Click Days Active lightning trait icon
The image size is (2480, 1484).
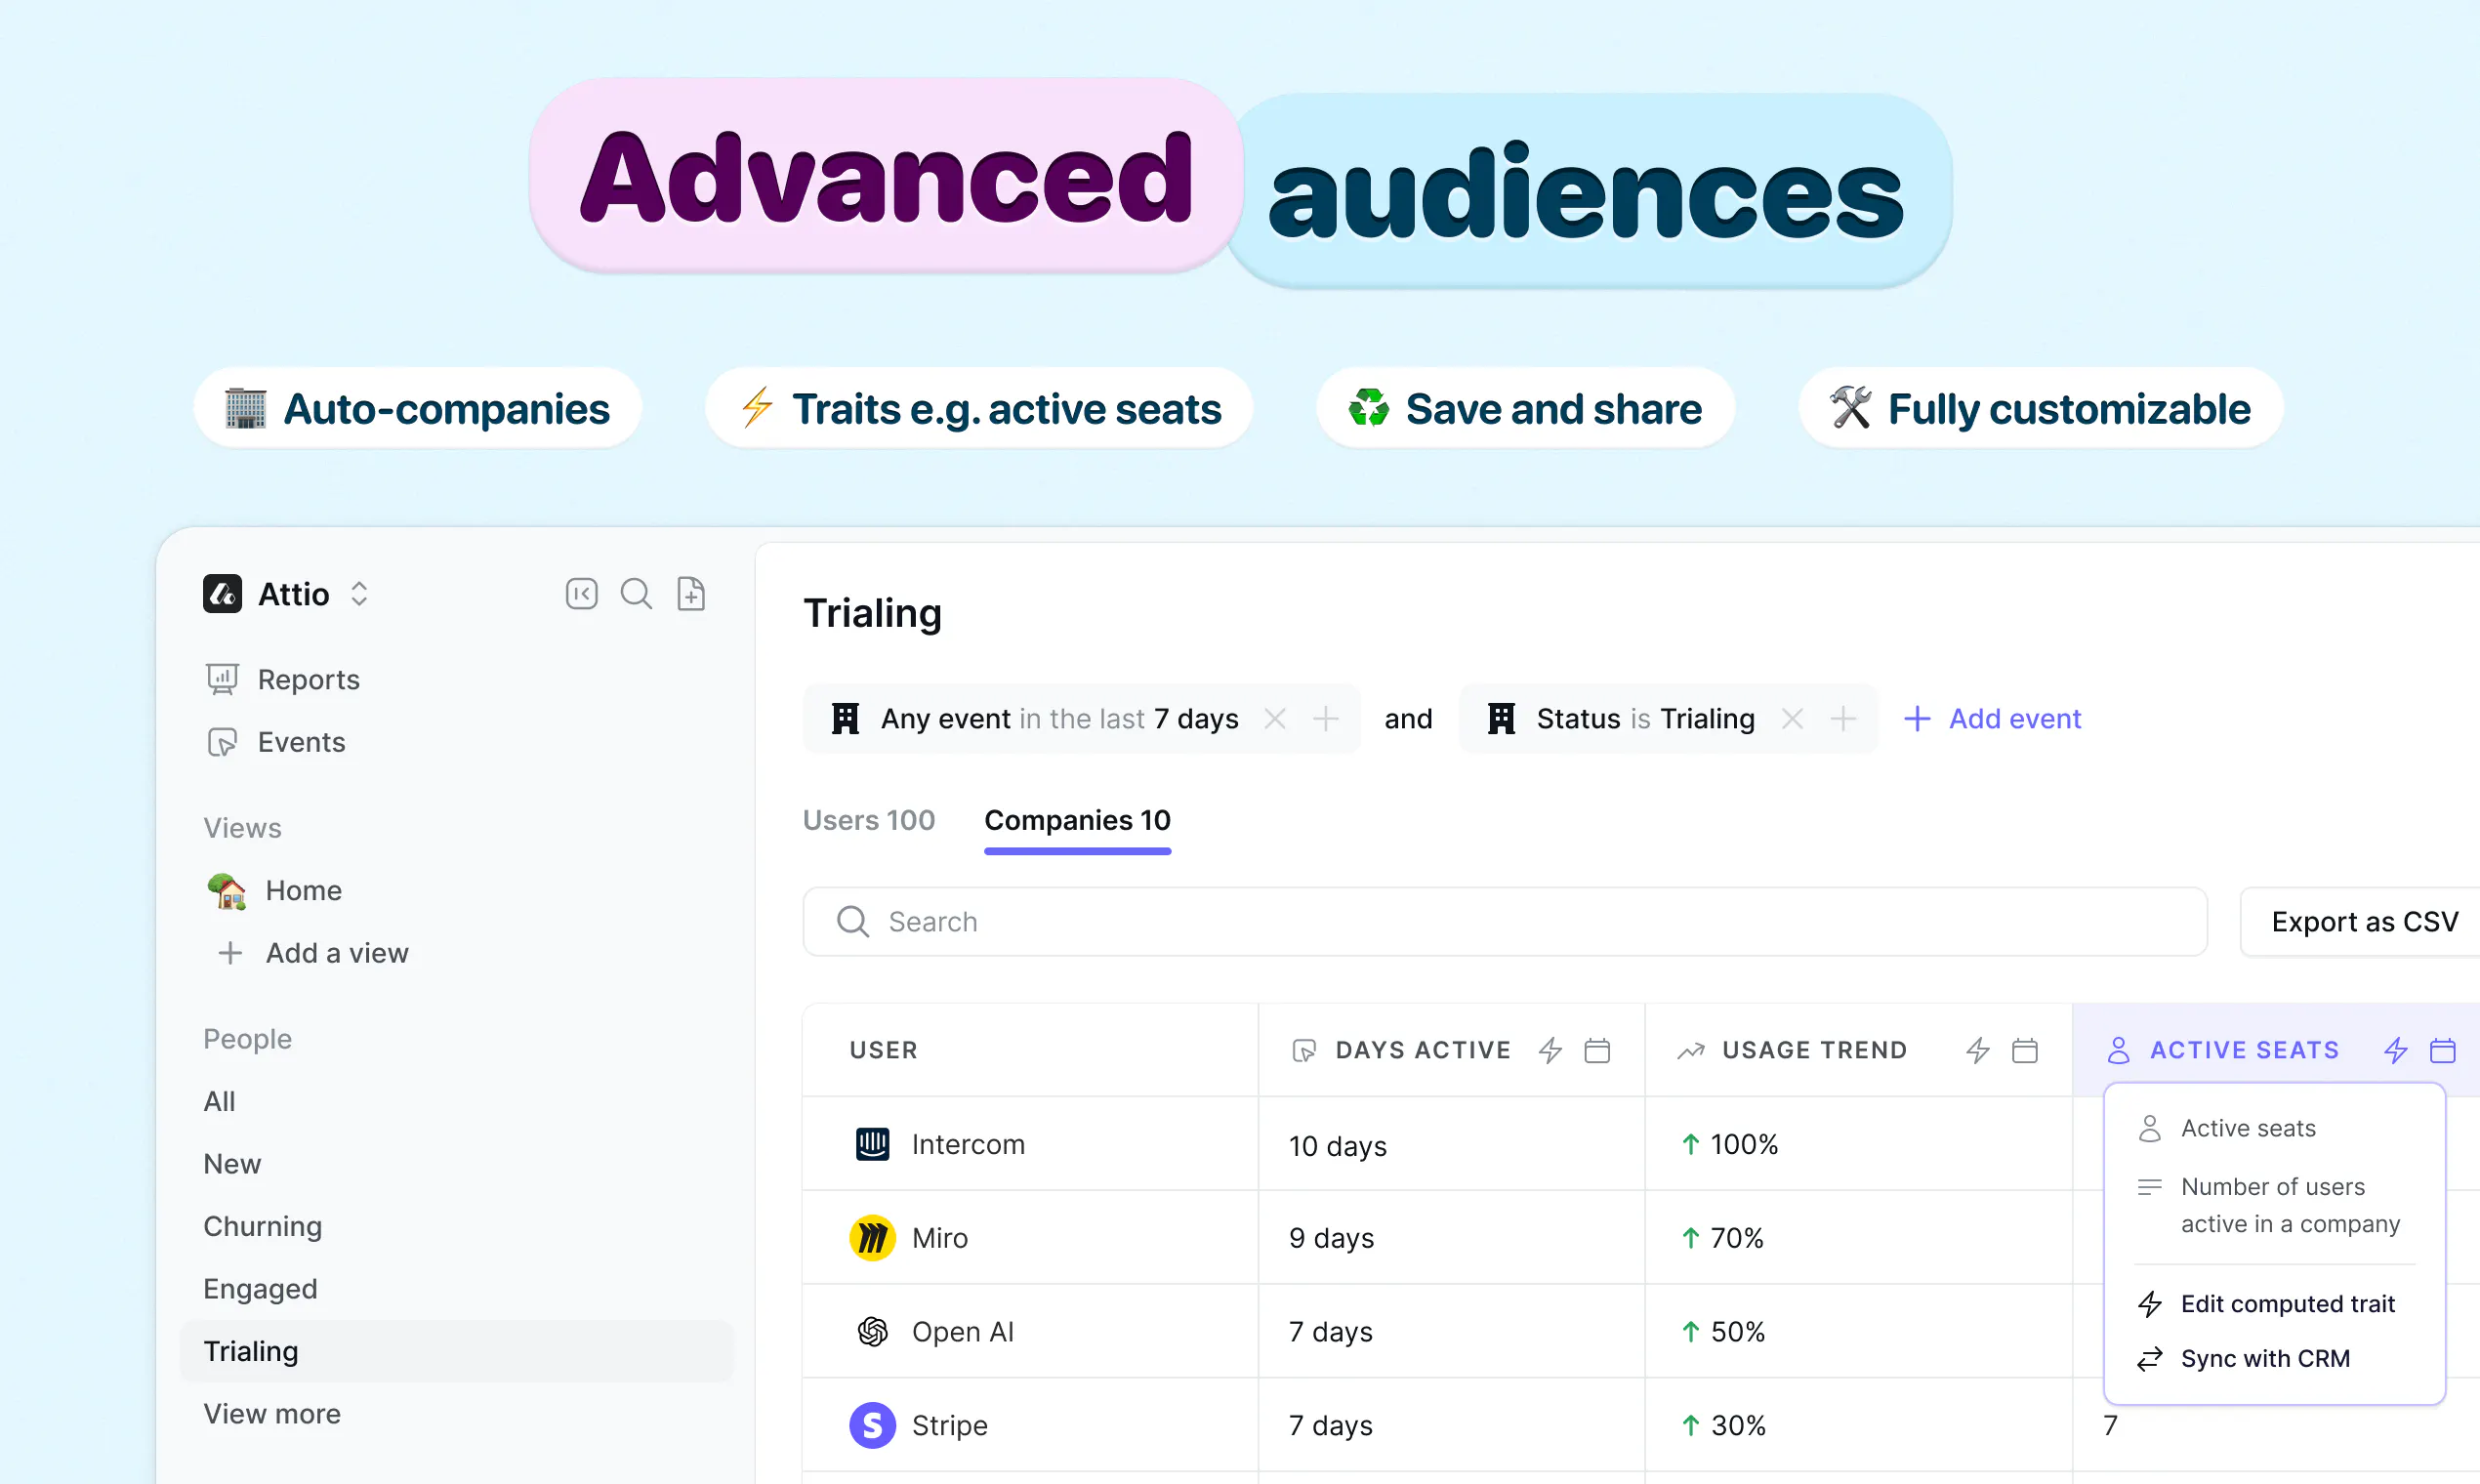1550,1050
